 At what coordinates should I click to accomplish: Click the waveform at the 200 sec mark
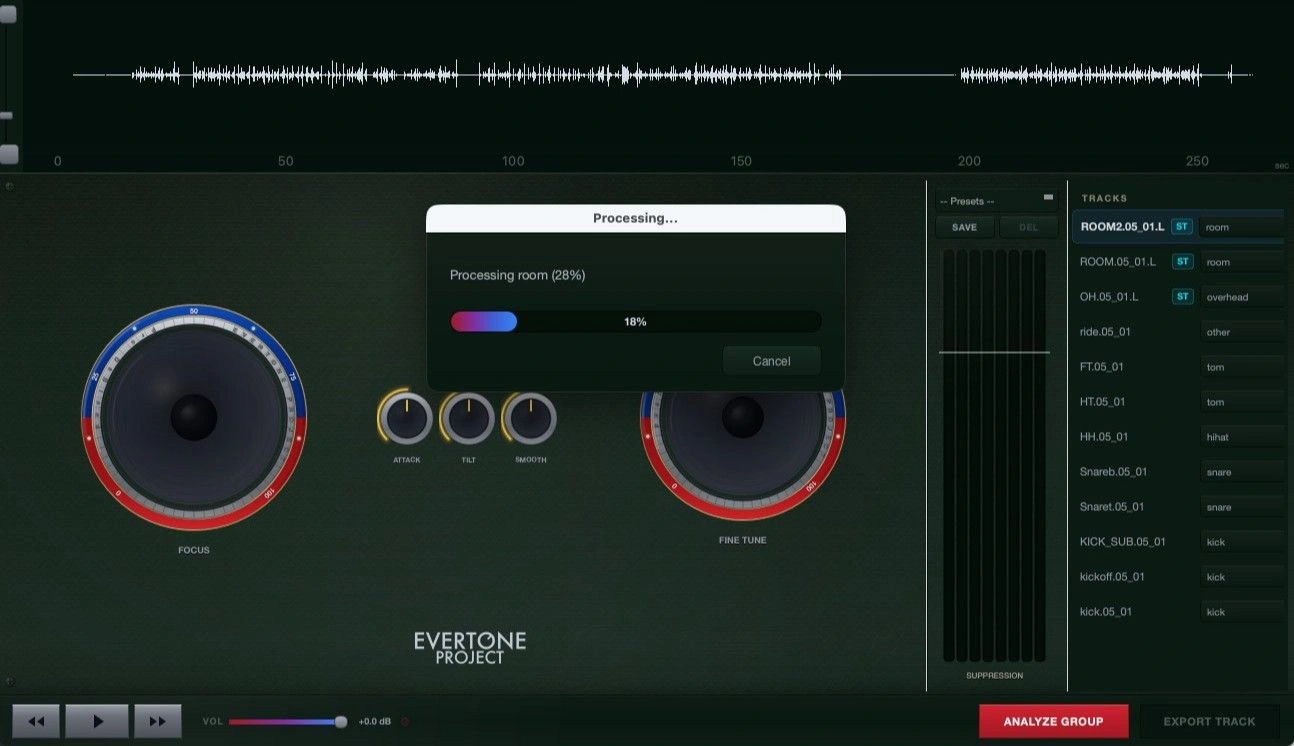pyautogui.click(x=969, y=75)
